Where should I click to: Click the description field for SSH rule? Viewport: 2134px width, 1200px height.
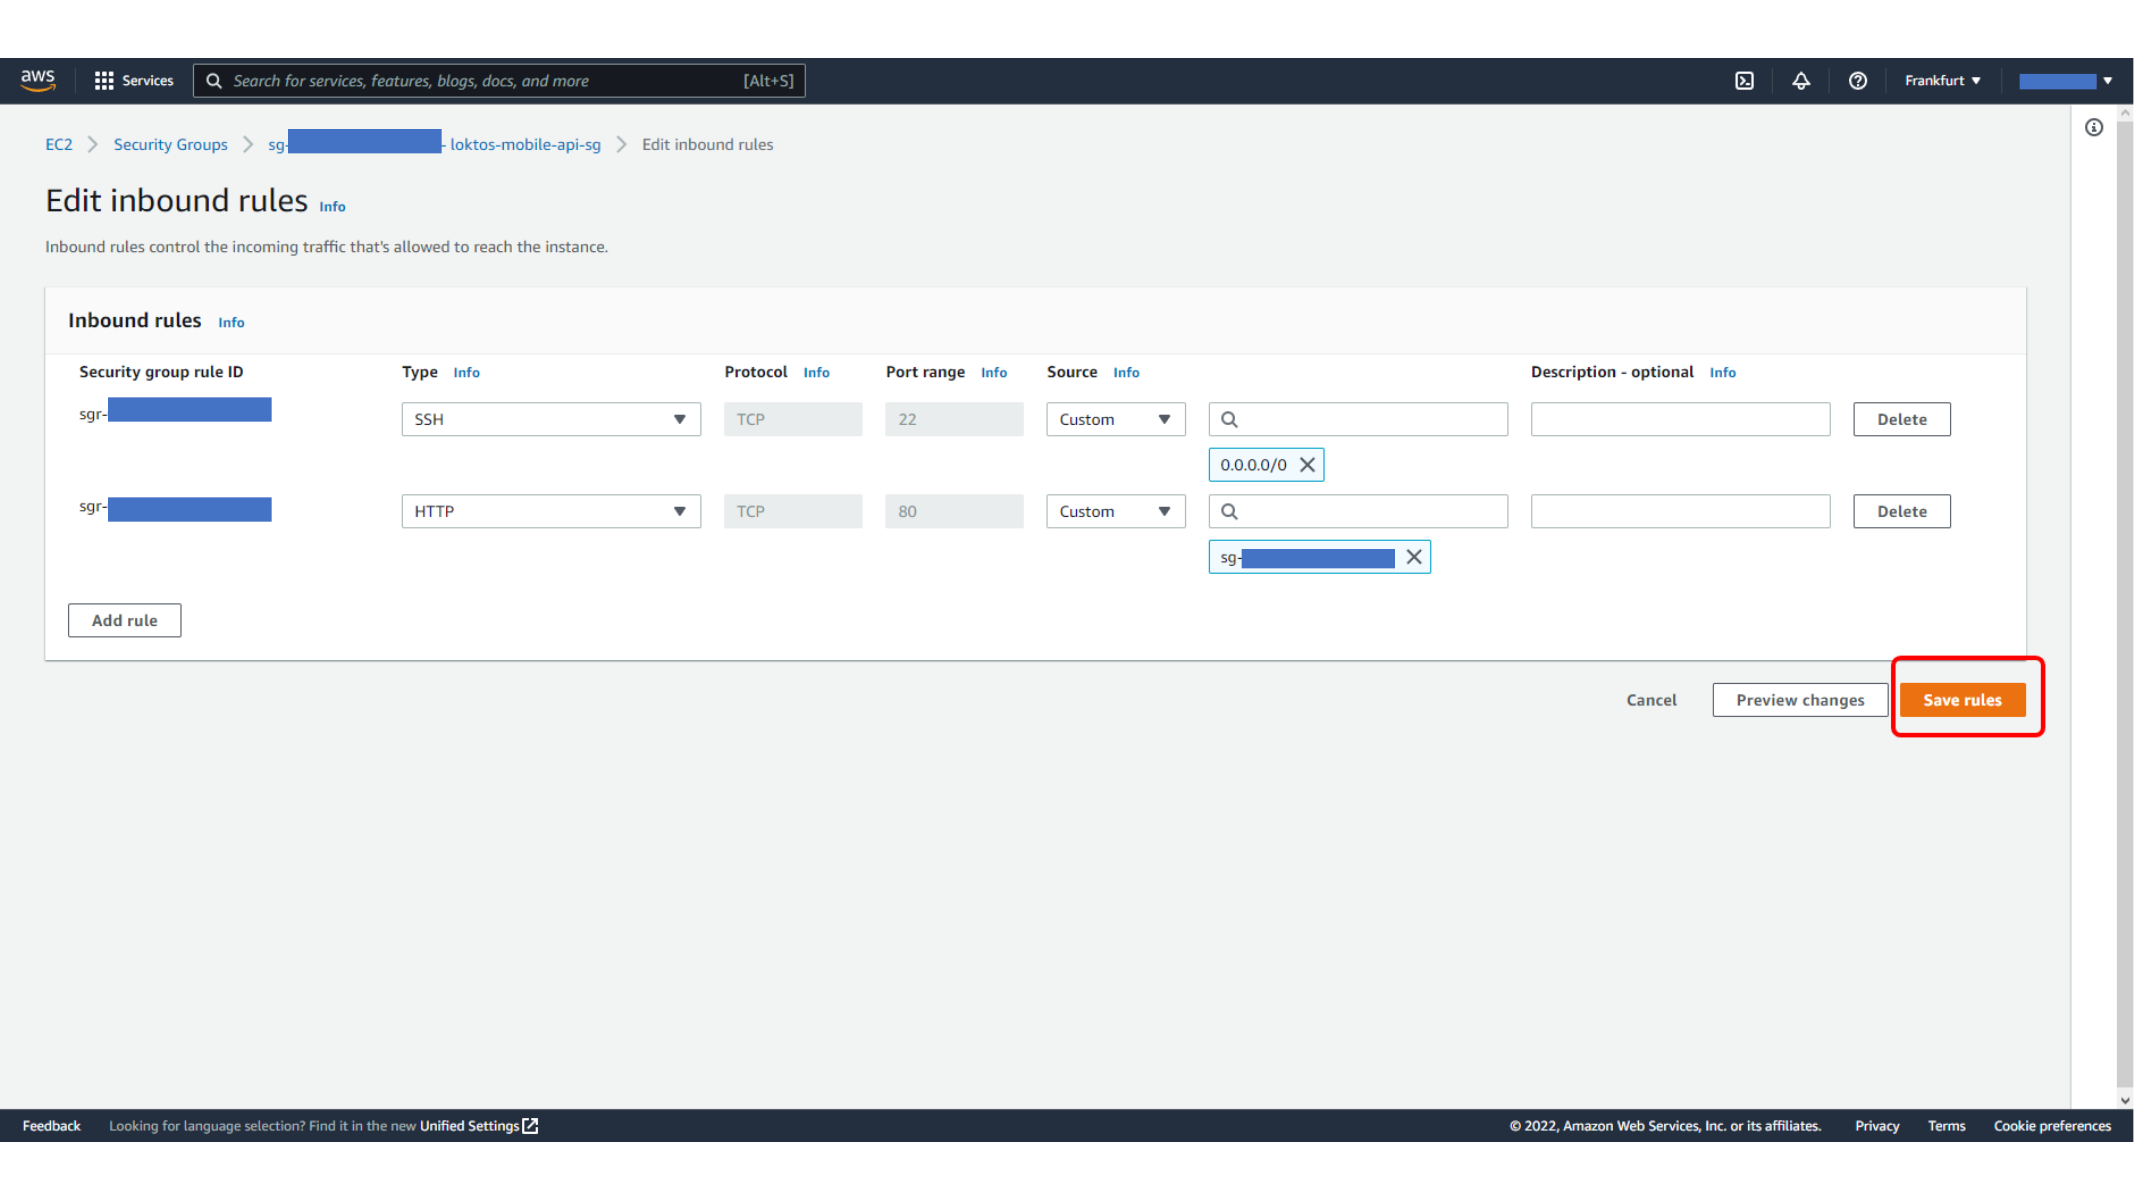pyautogui.click(x=1680, y=419)
